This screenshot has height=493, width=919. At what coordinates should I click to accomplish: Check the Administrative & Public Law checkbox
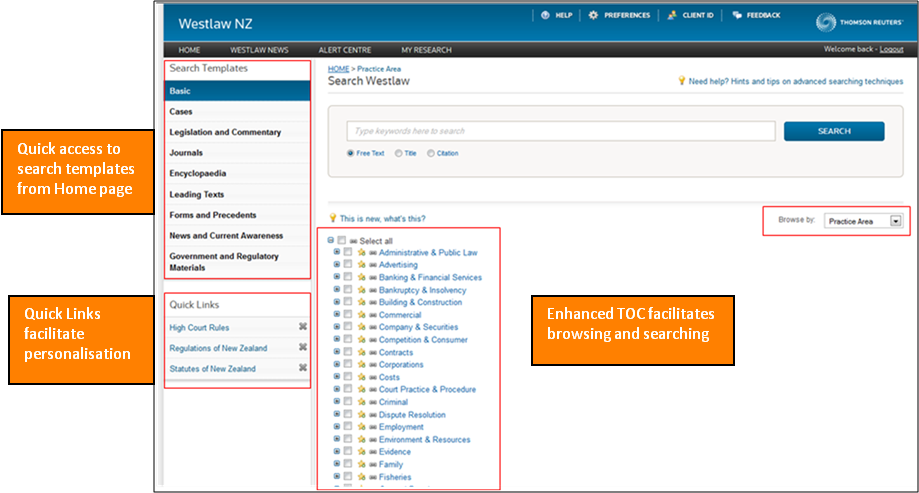click(348, 251)
